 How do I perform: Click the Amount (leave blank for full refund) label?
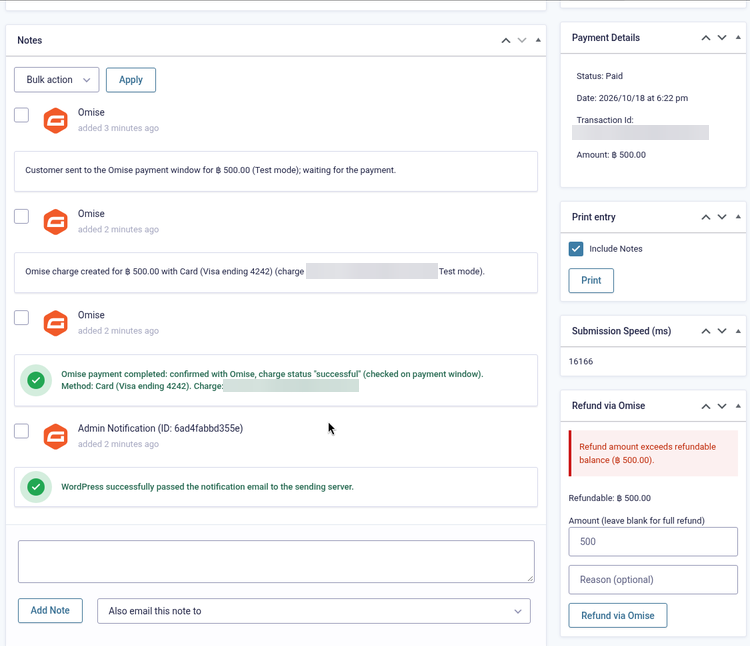coord(636,521)
